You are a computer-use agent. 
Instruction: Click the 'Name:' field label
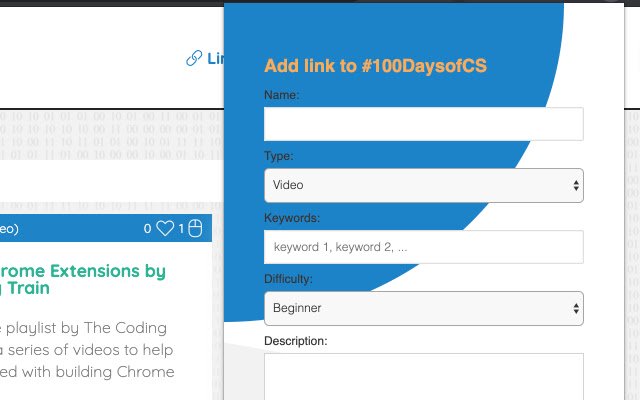coord(282,95)
